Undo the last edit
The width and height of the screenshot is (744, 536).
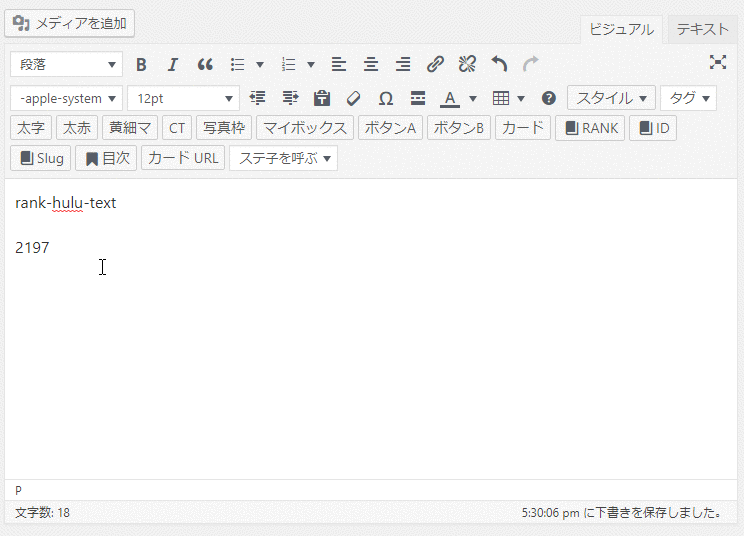pos(499,64)
